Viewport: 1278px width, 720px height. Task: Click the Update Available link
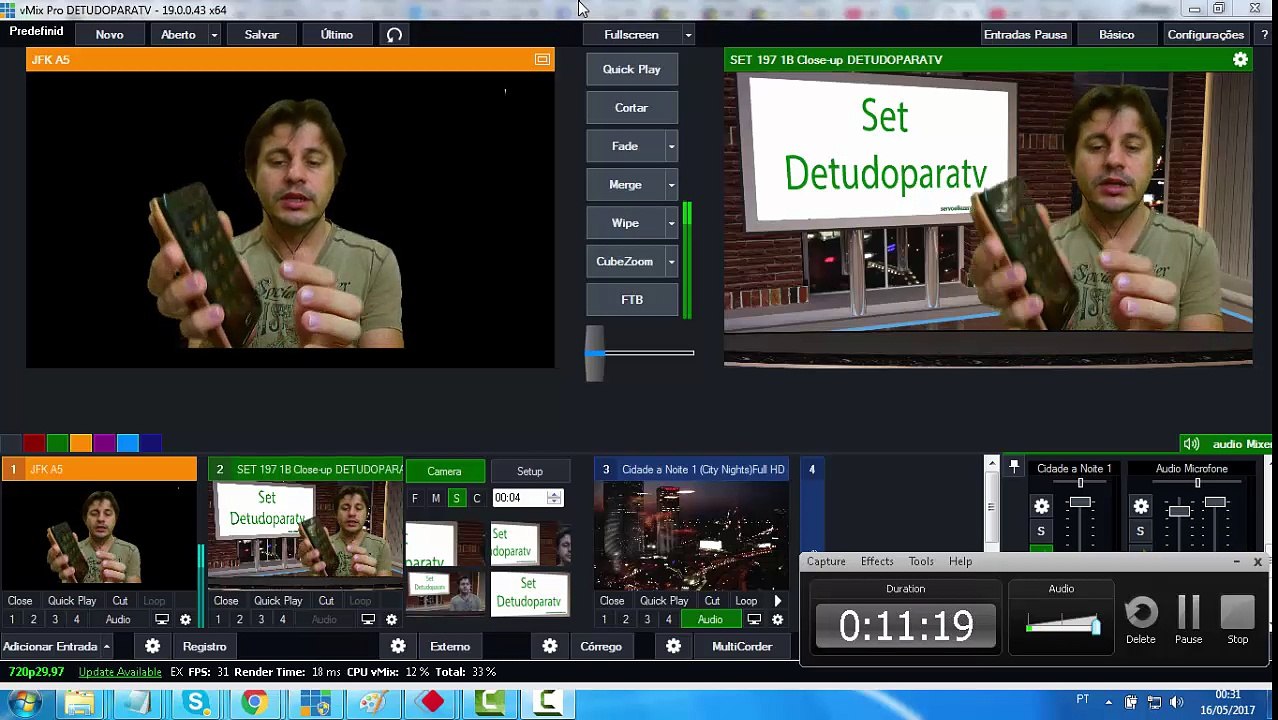tap(120, 672)
